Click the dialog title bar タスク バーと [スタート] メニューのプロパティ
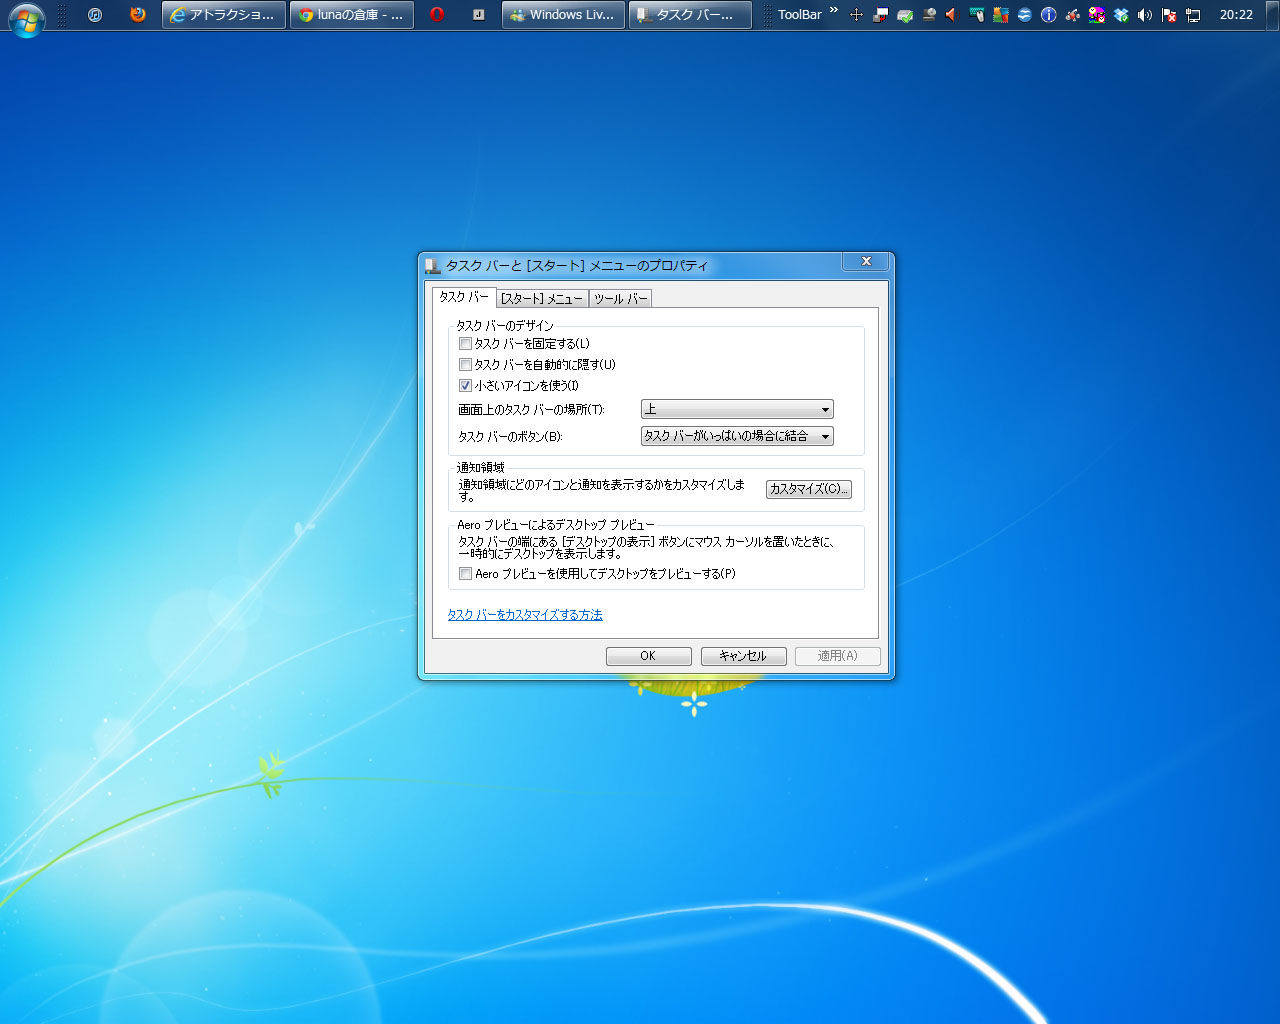 (577, 266)
